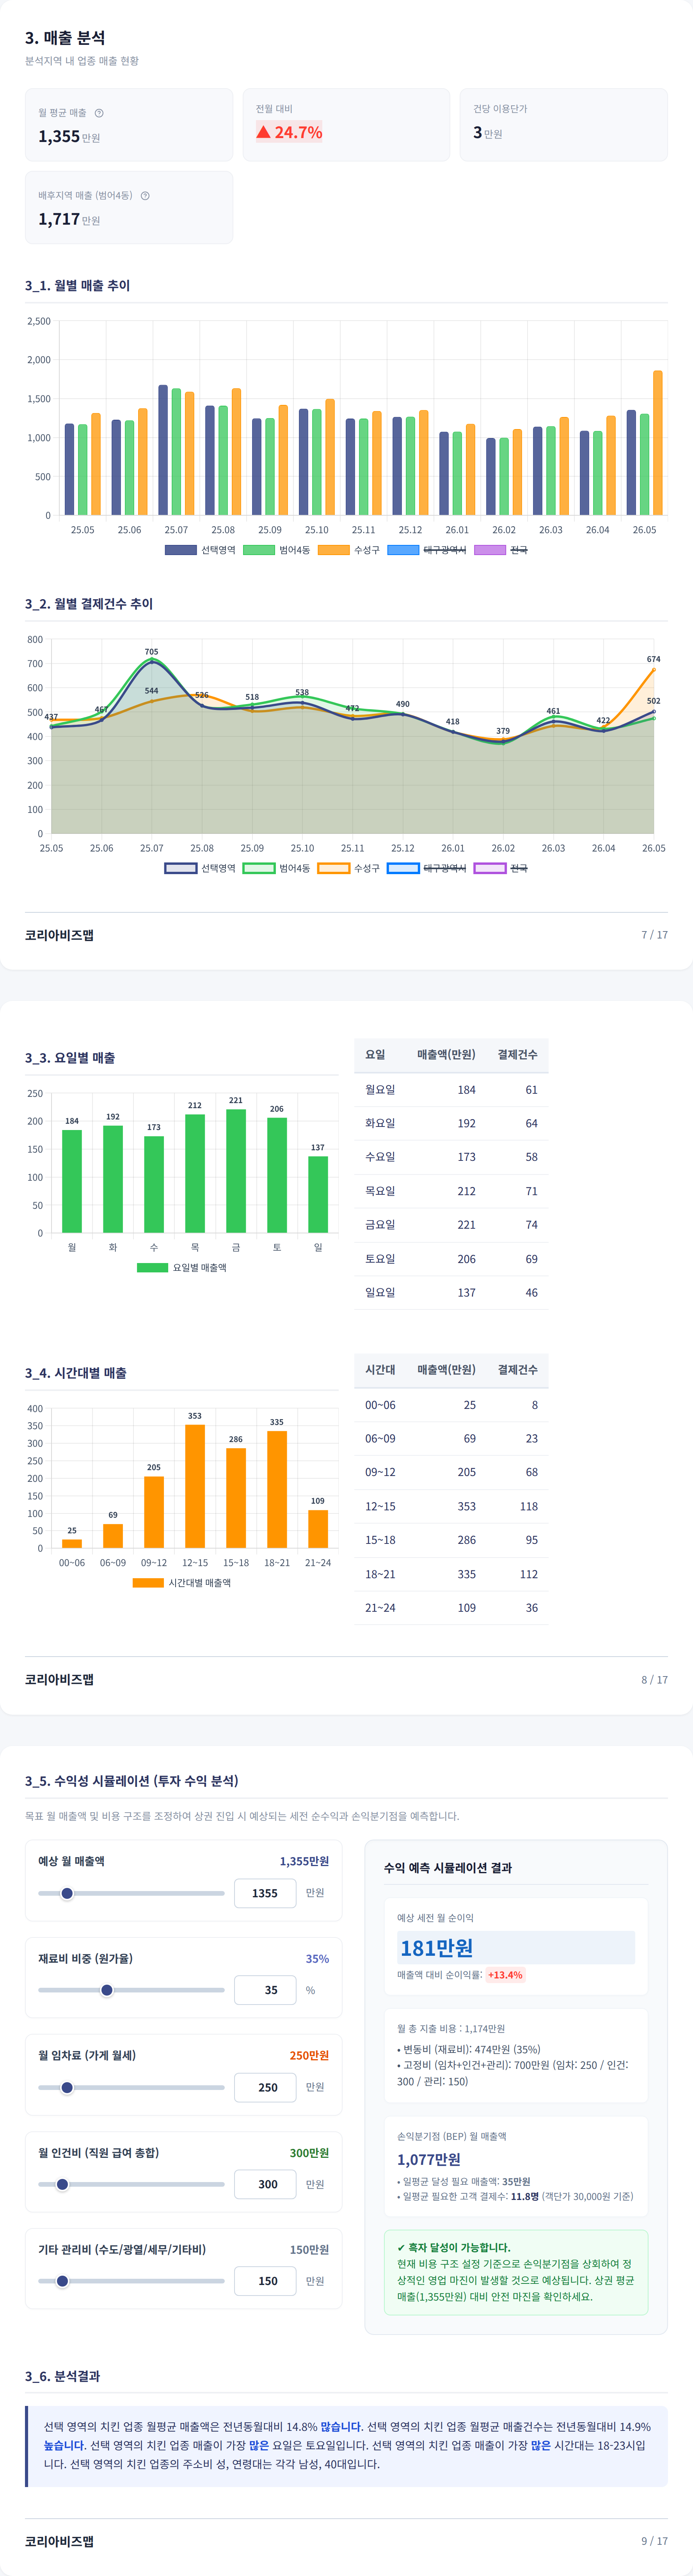The image size is (693, 2576).
Task: Click the +13.4% 순이익률 badge
Action: tap(505, 1975)
